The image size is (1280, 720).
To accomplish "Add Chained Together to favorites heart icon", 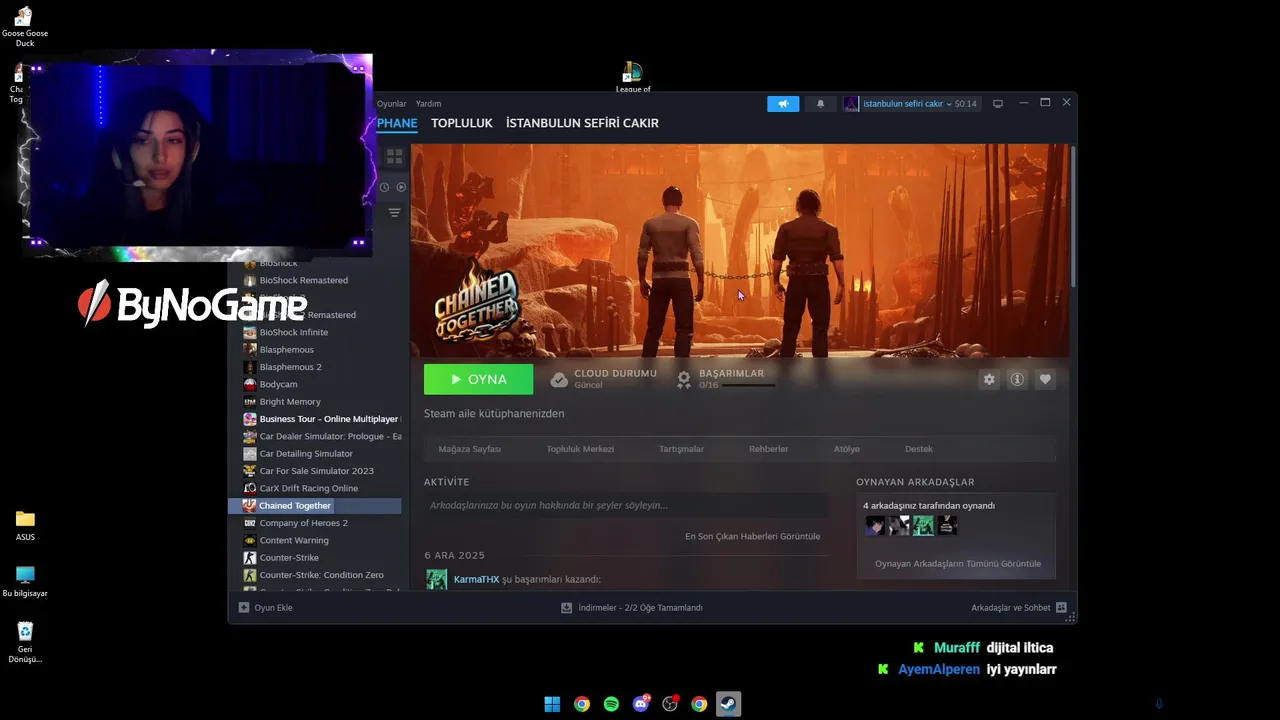I will [1045, 379].
